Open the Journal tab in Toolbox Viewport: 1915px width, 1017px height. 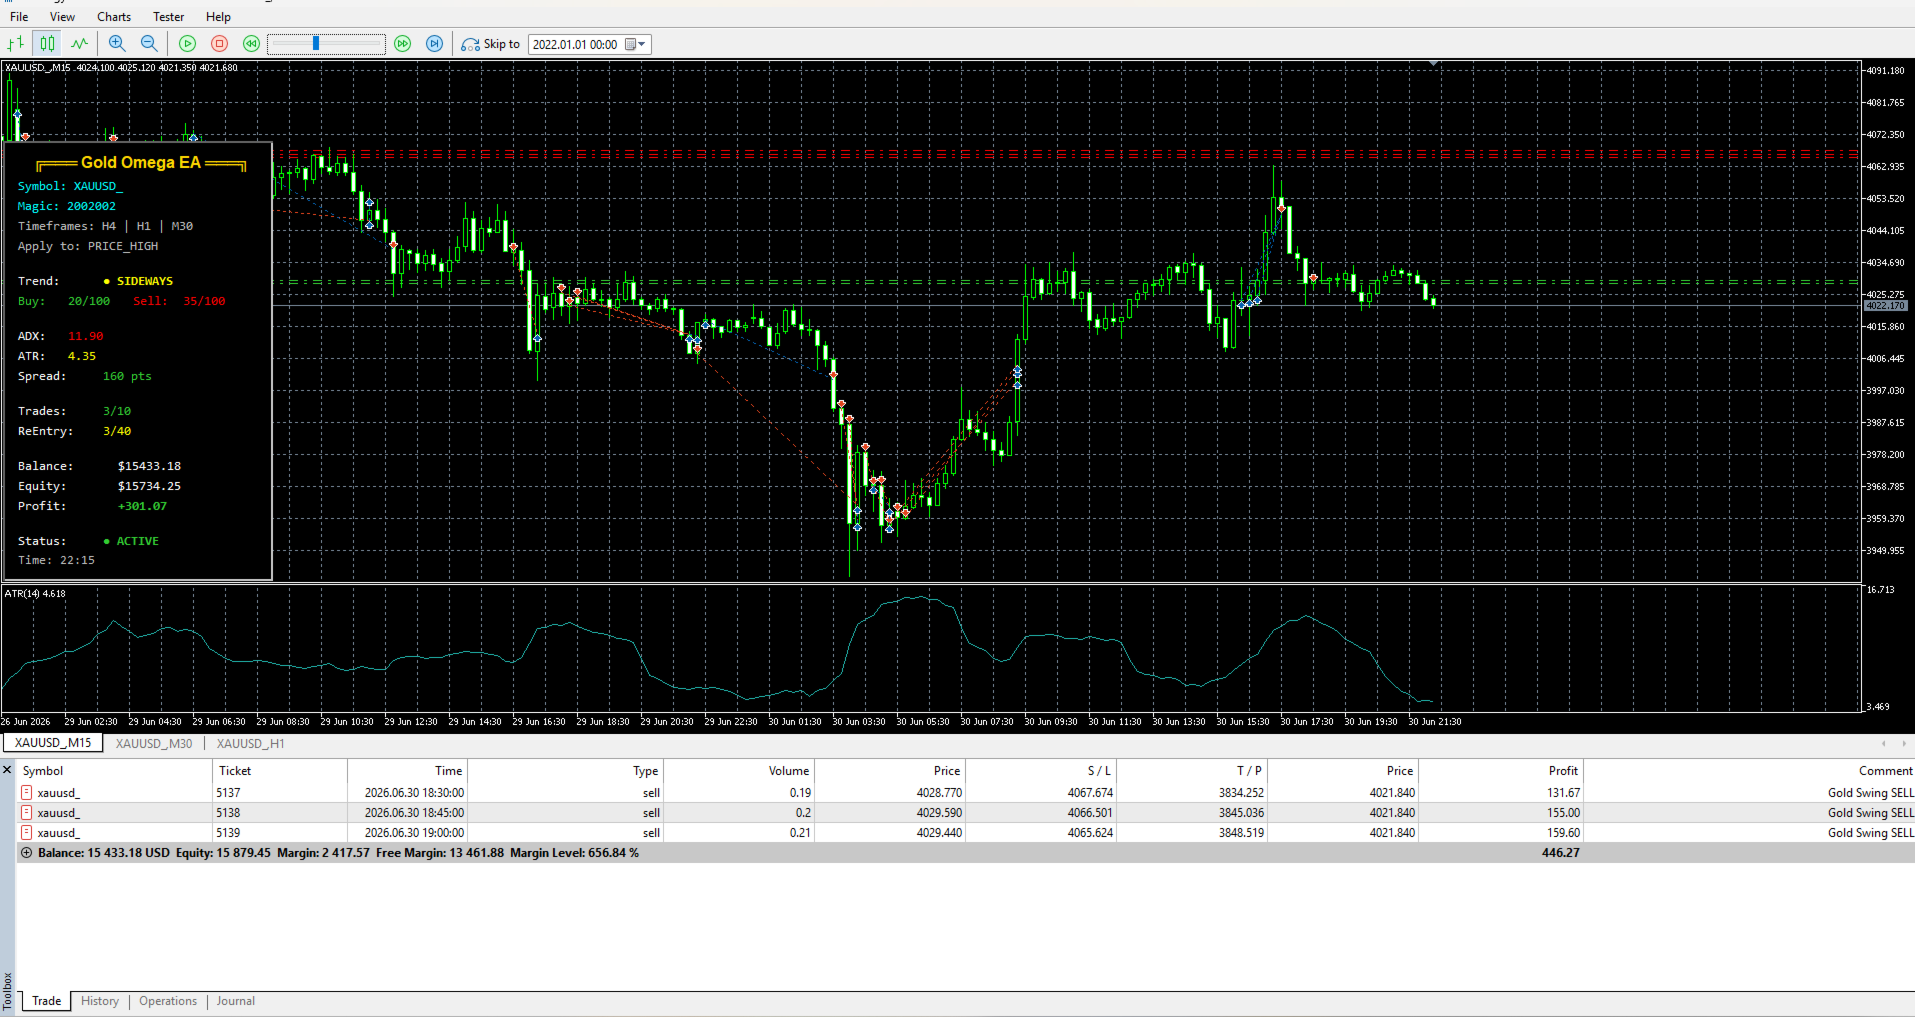pyautogui.click(x=236, y=1001)
